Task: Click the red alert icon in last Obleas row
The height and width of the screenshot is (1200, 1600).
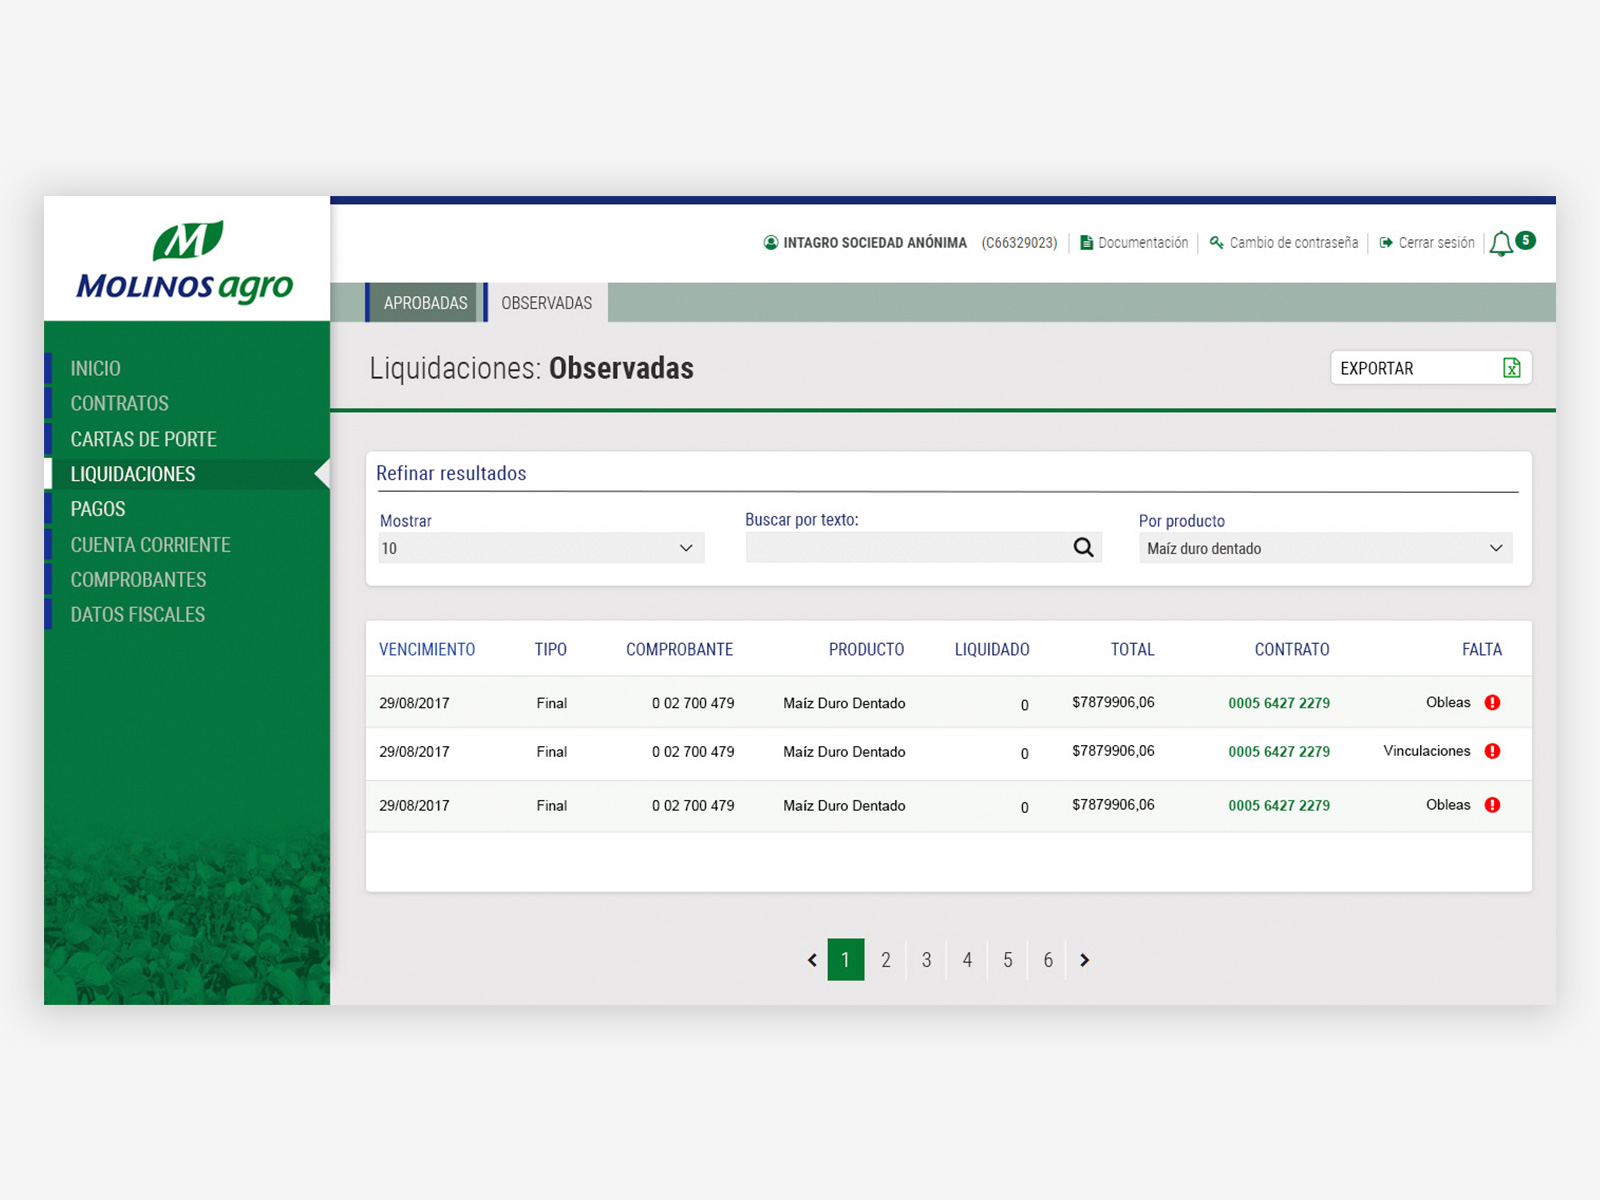Action: click(1492, 805)
